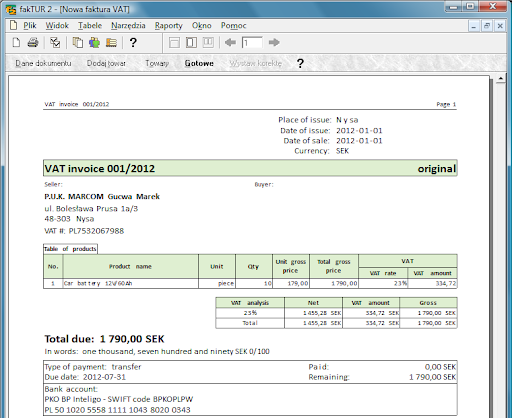Image resolution: width=512 pixels, height=418 pixels.
Task: Minimize the inner document window
Action: [474, 26]
